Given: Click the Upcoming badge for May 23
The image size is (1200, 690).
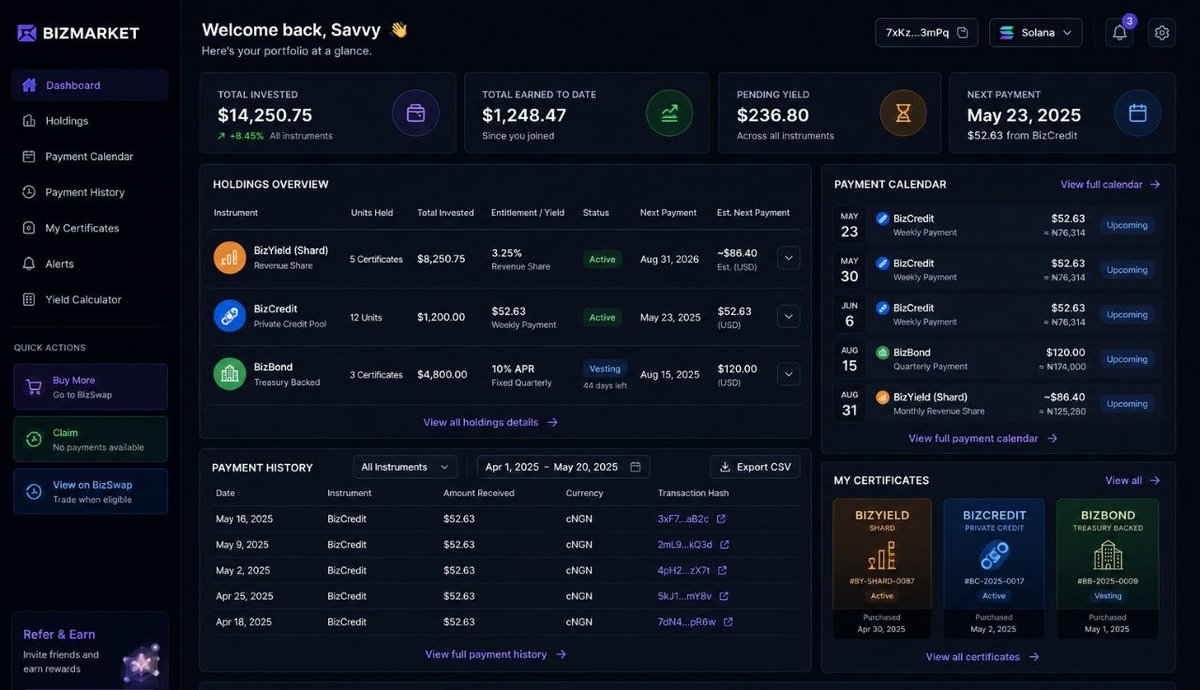Looking at the screenshot, I should [x=1127, y=225].
